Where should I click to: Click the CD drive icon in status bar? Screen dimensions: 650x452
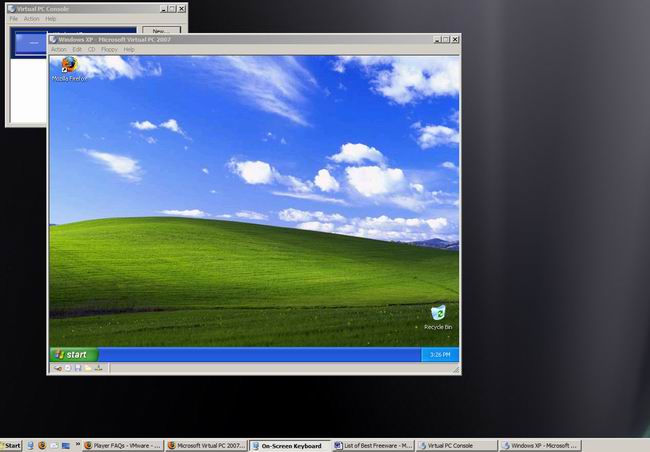(68, 368)
